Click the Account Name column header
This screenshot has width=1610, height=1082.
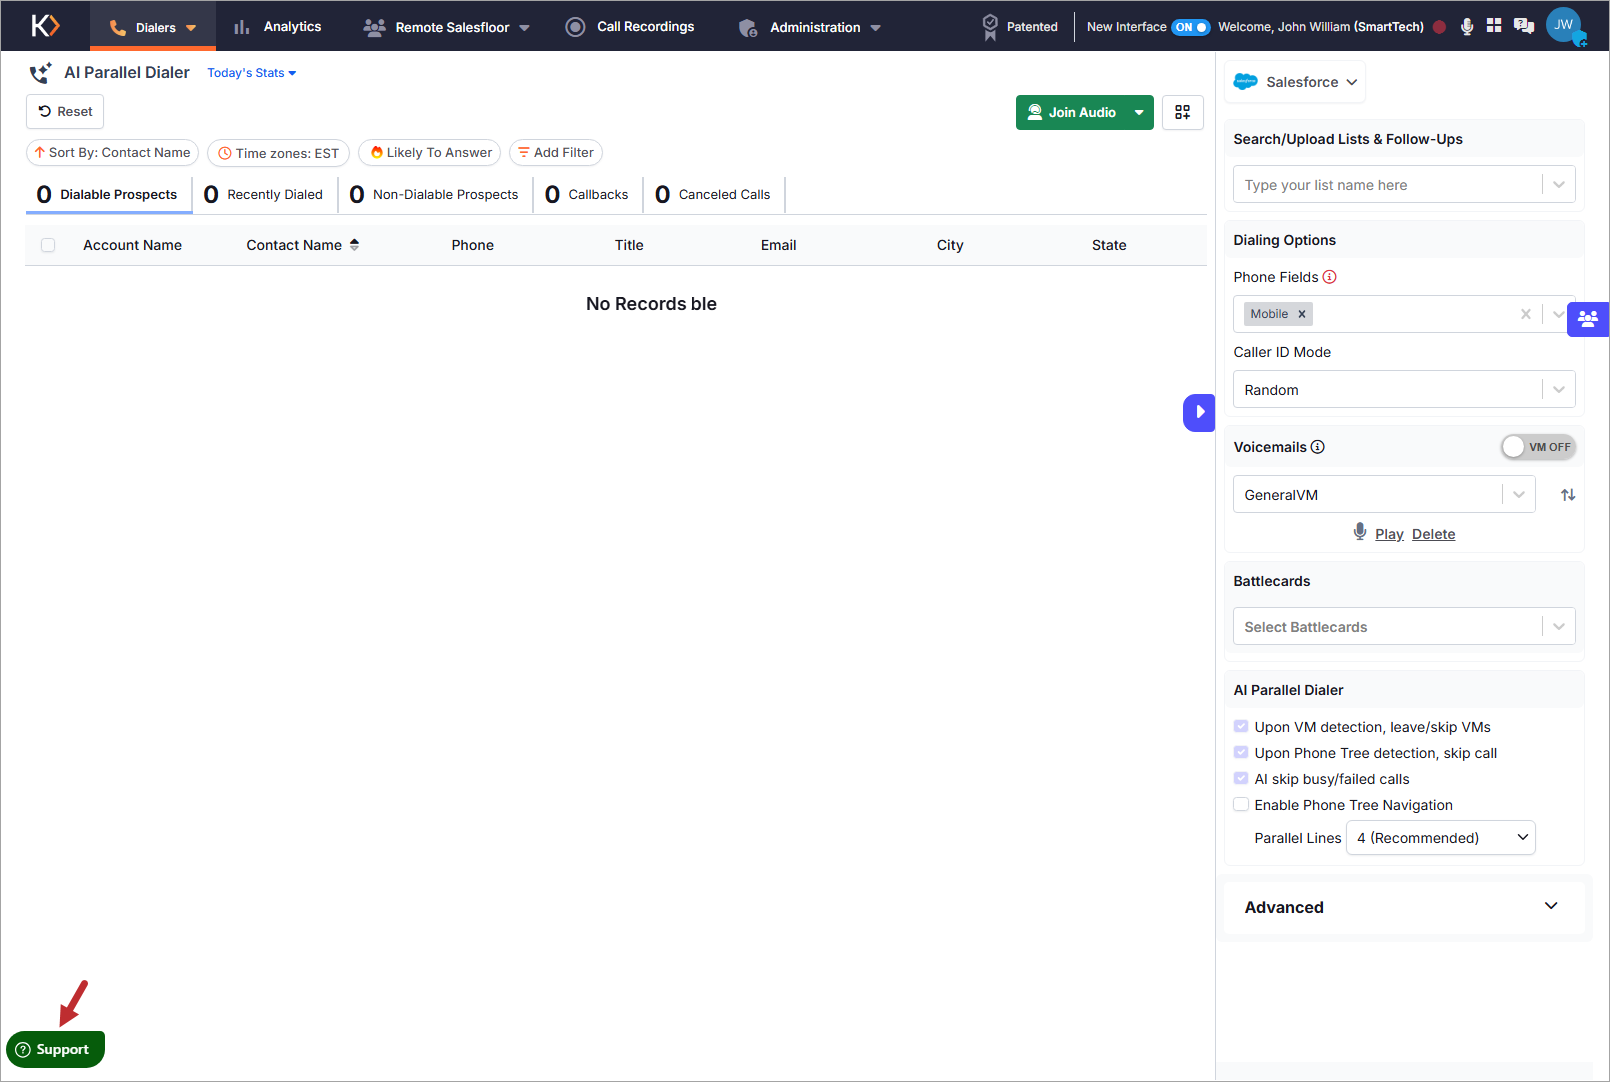click(132, 245)
